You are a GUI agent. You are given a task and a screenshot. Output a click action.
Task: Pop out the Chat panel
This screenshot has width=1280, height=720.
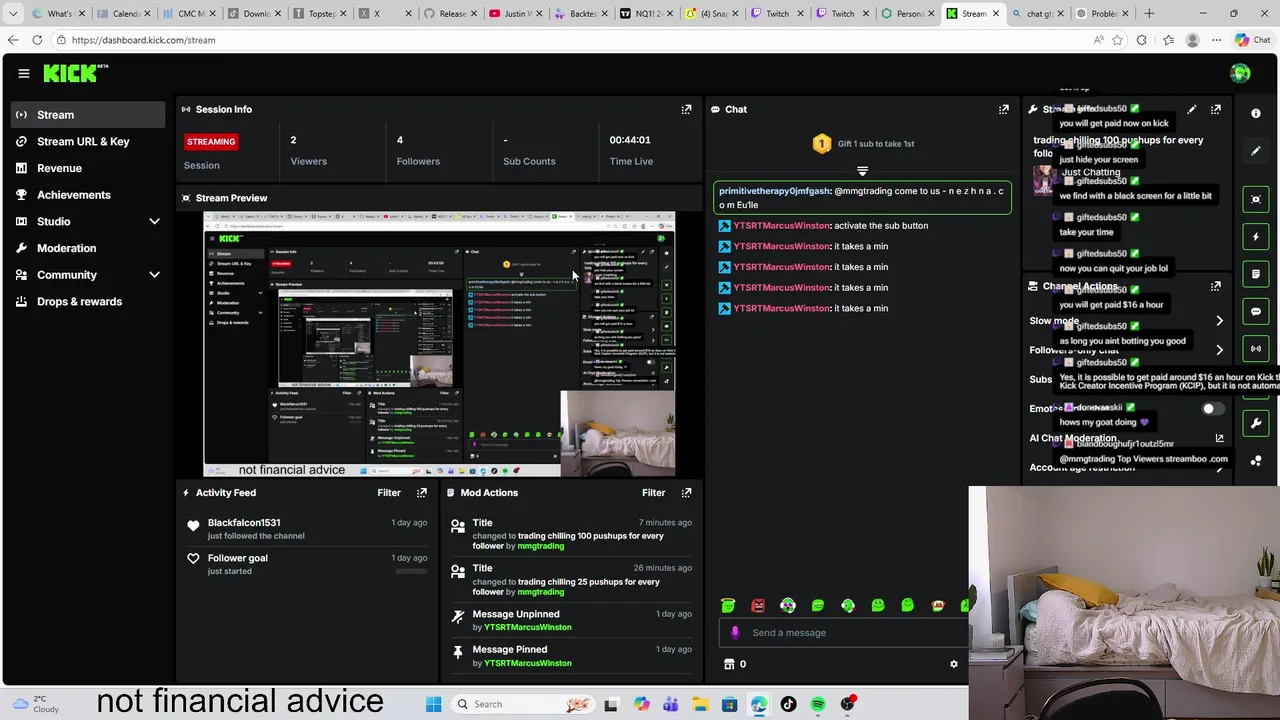[1004, 109]
